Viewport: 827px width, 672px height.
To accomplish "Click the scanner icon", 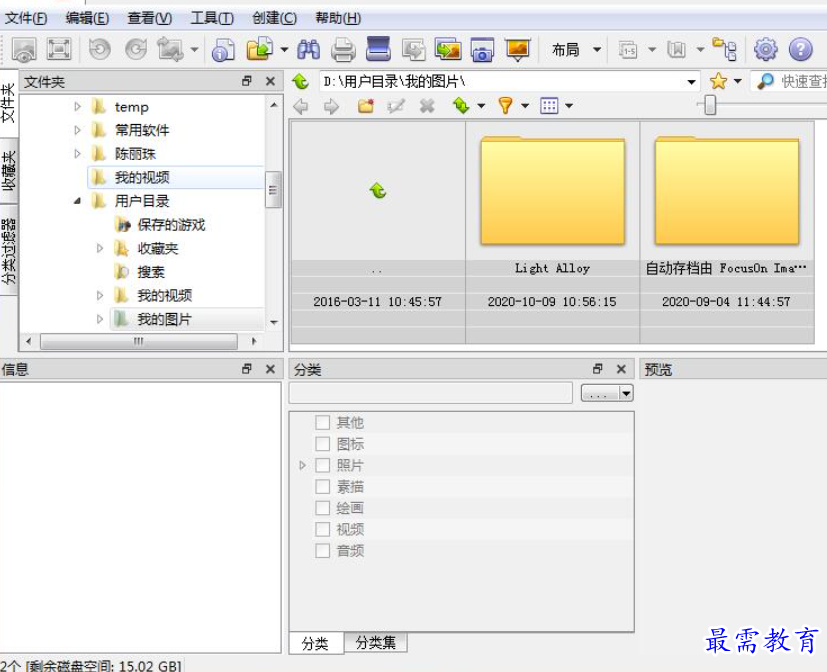I will (x=378, y=49).
